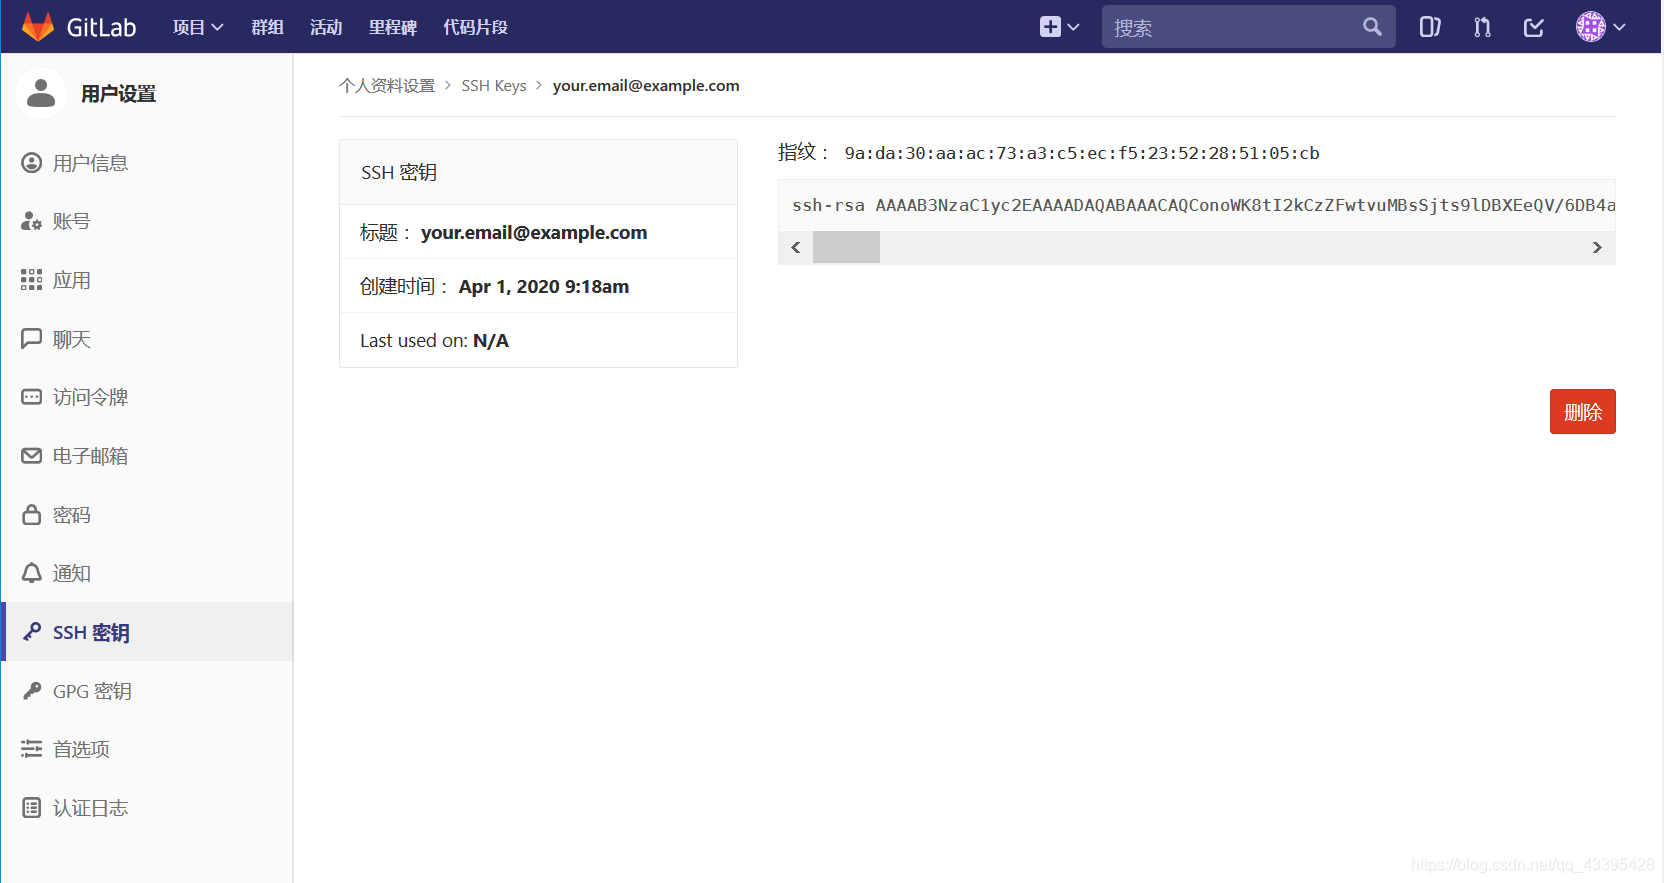Select SSH 密钥 sidebar label
1664x883 pixels.
tap(91, 632)
